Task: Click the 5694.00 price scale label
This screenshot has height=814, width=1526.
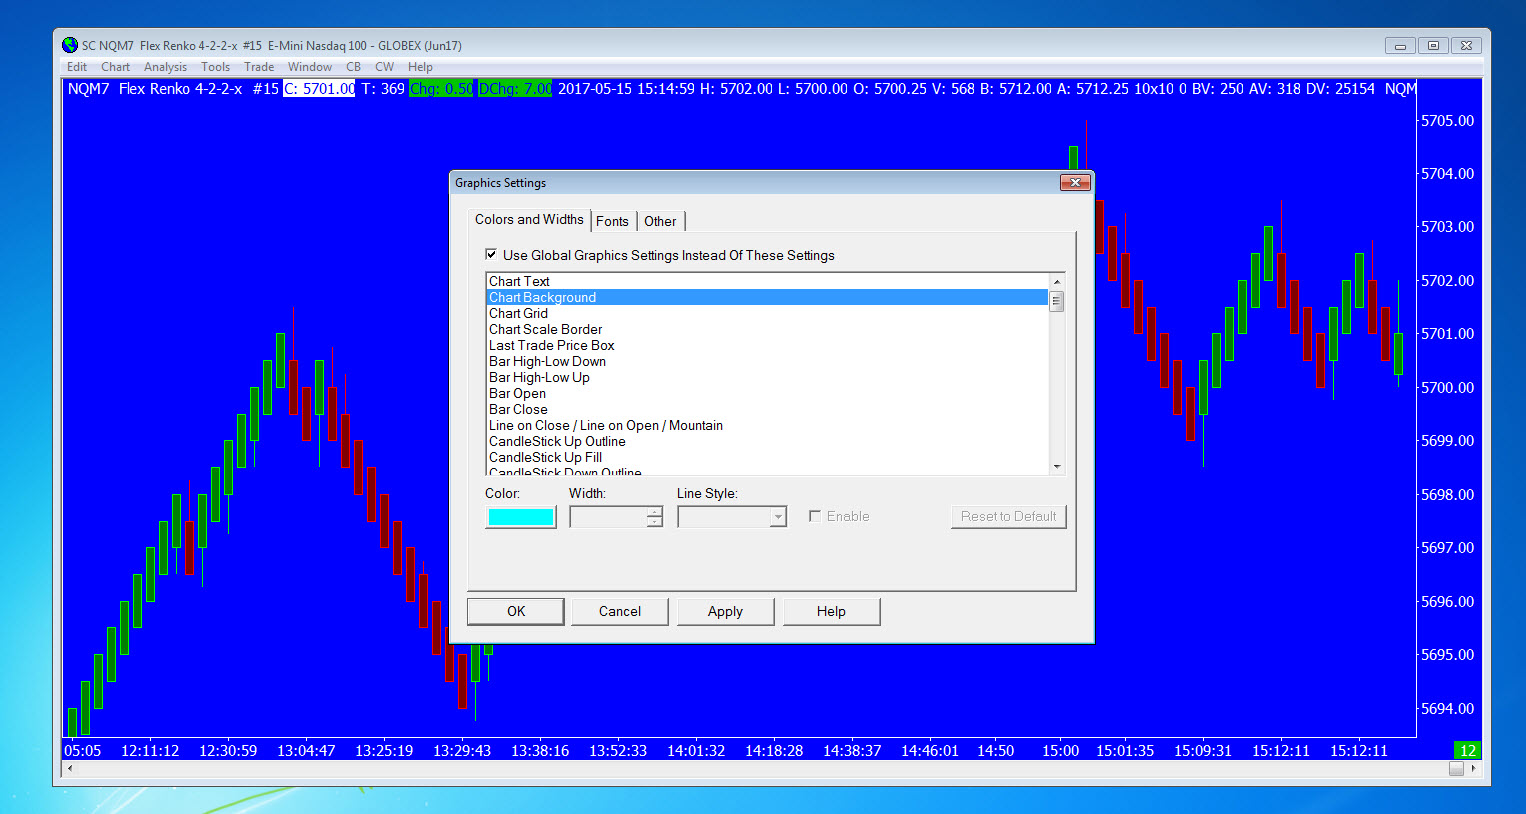Action: (1447, 708)
